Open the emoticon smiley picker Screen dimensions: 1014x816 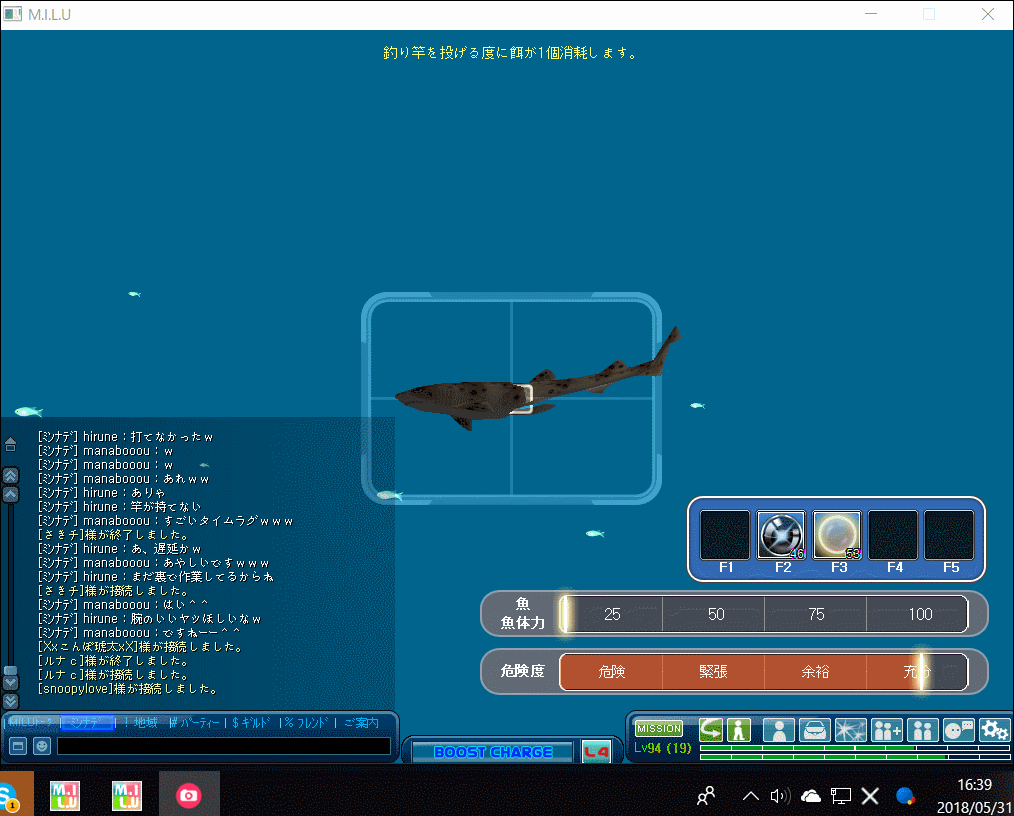tap(42, 746)
